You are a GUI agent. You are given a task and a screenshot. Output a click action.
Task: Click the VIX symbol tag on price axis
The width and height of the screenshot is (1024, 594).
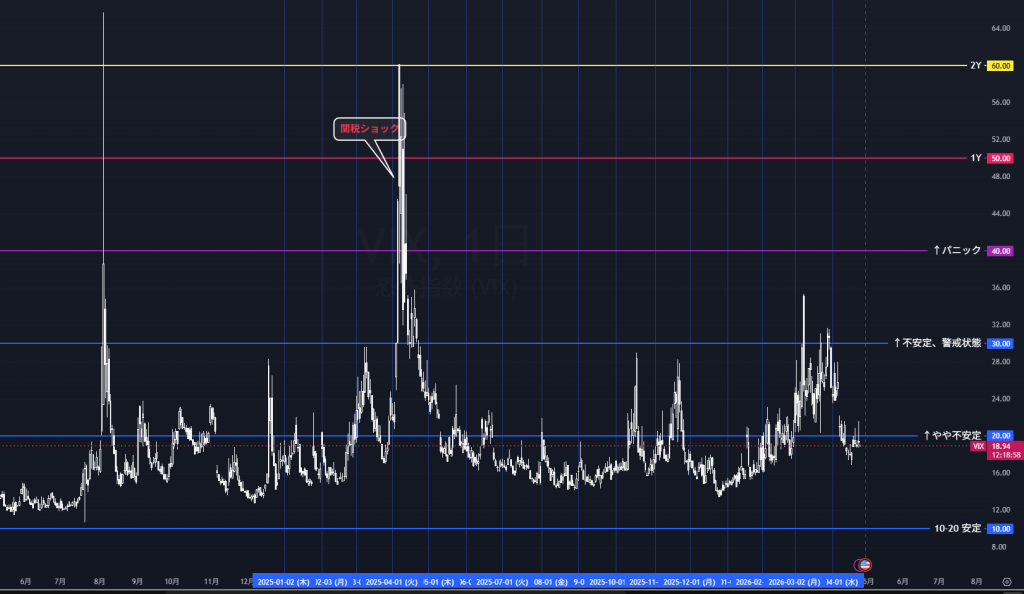tap(978, 446)
